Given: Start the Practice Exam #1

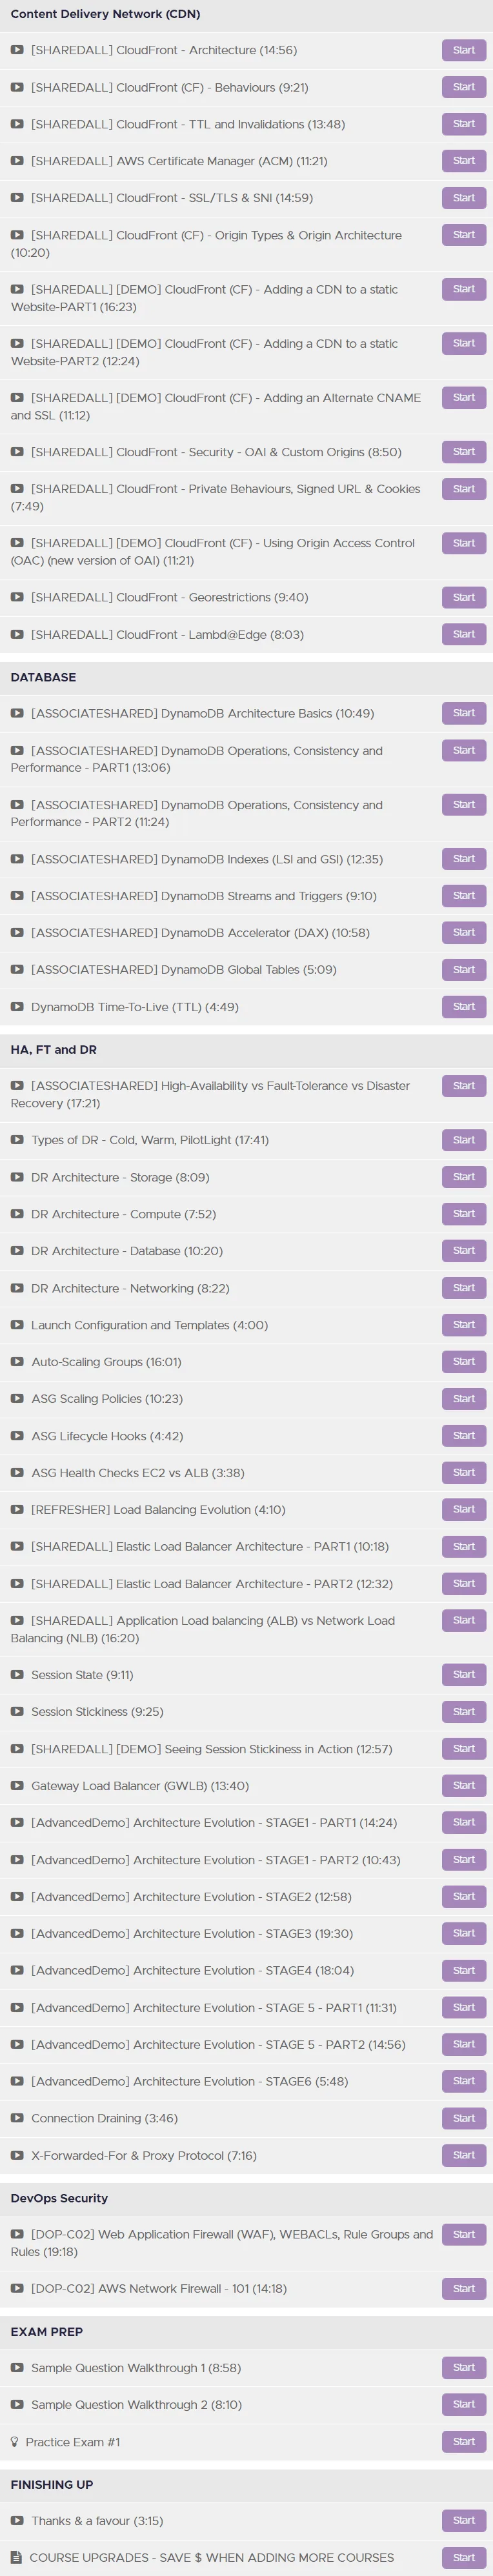Looking at the screenshot, I should (x=464, y=2442).
